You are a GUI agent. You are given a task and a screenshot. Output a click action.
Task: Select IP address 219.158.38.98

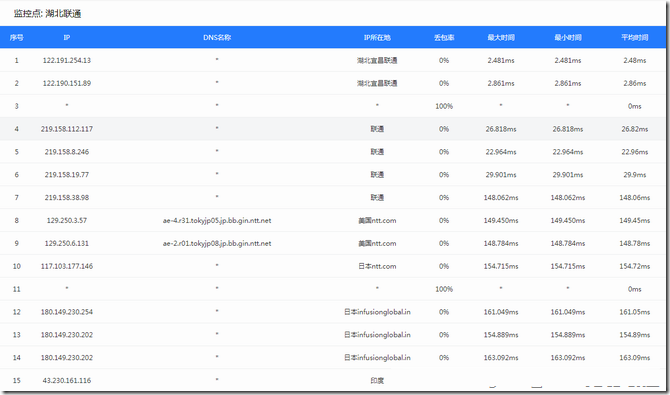pos(67,198)
